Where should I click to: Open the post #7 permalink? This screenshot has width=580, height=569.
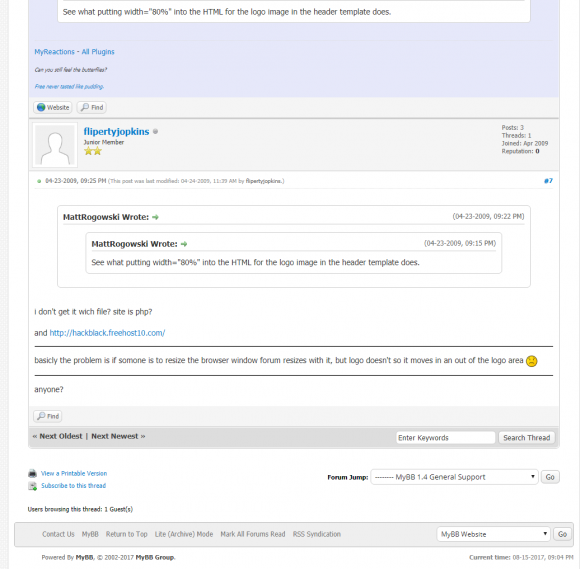(548, 181)
